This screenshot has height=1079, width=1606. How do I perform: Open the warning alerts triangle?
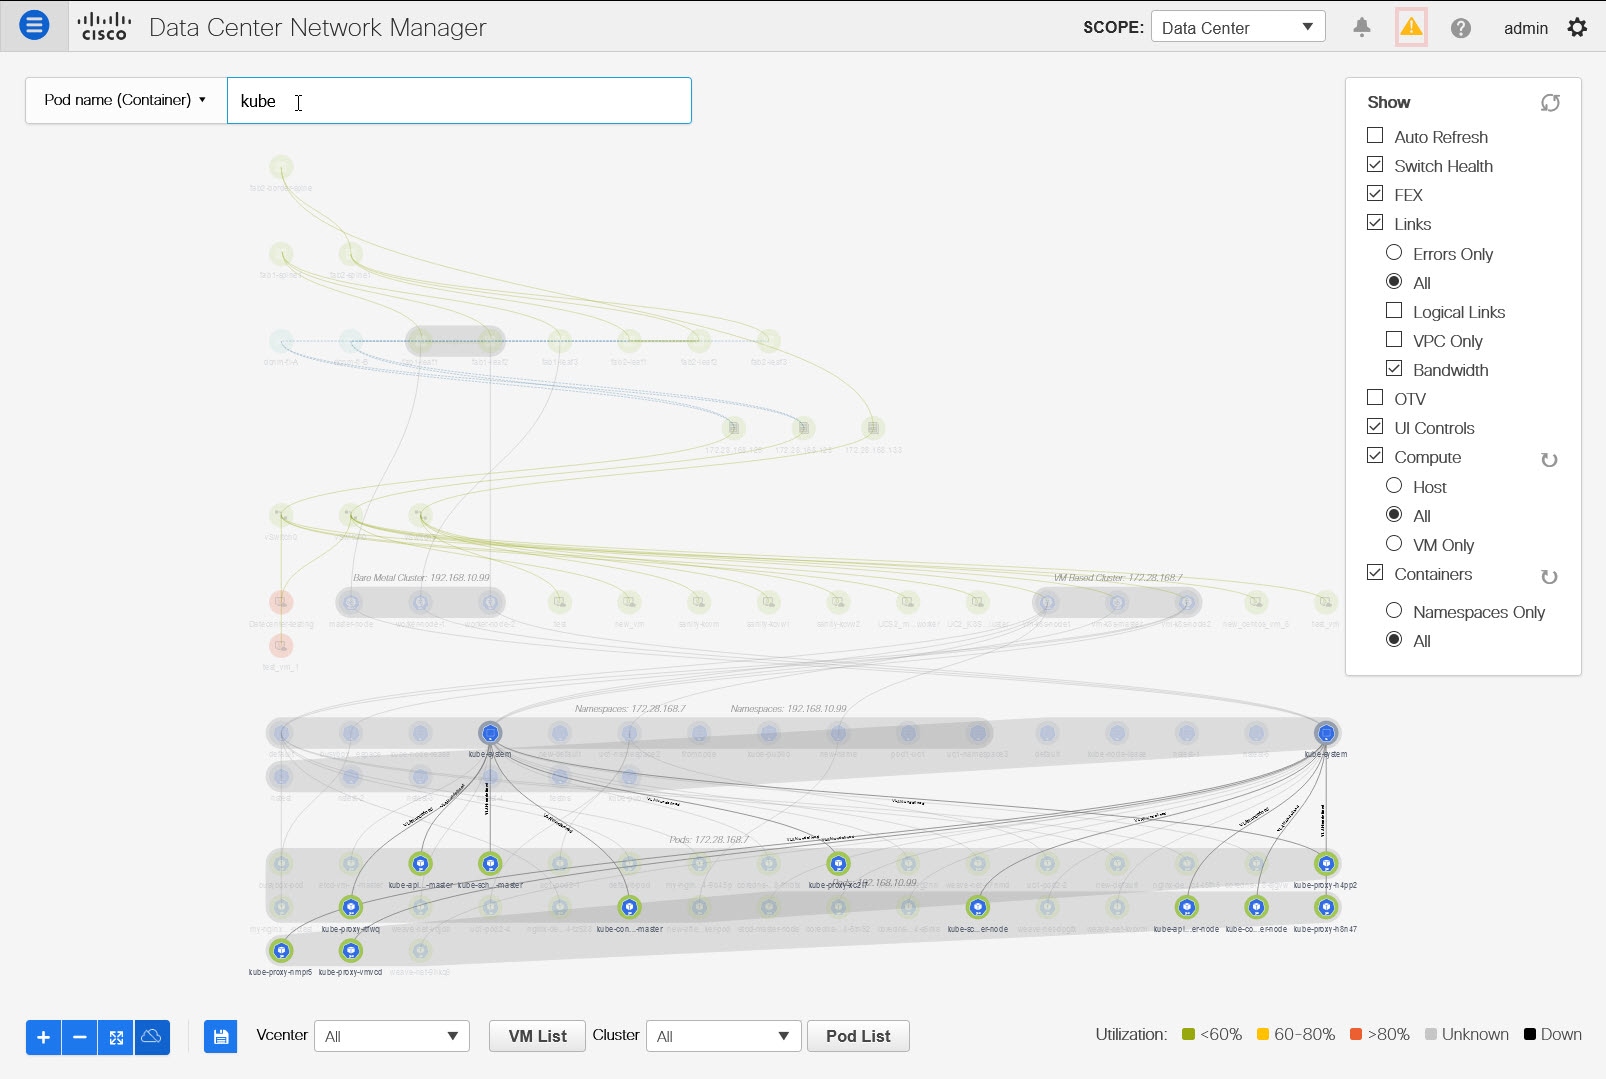click(x=1411, y=27)
